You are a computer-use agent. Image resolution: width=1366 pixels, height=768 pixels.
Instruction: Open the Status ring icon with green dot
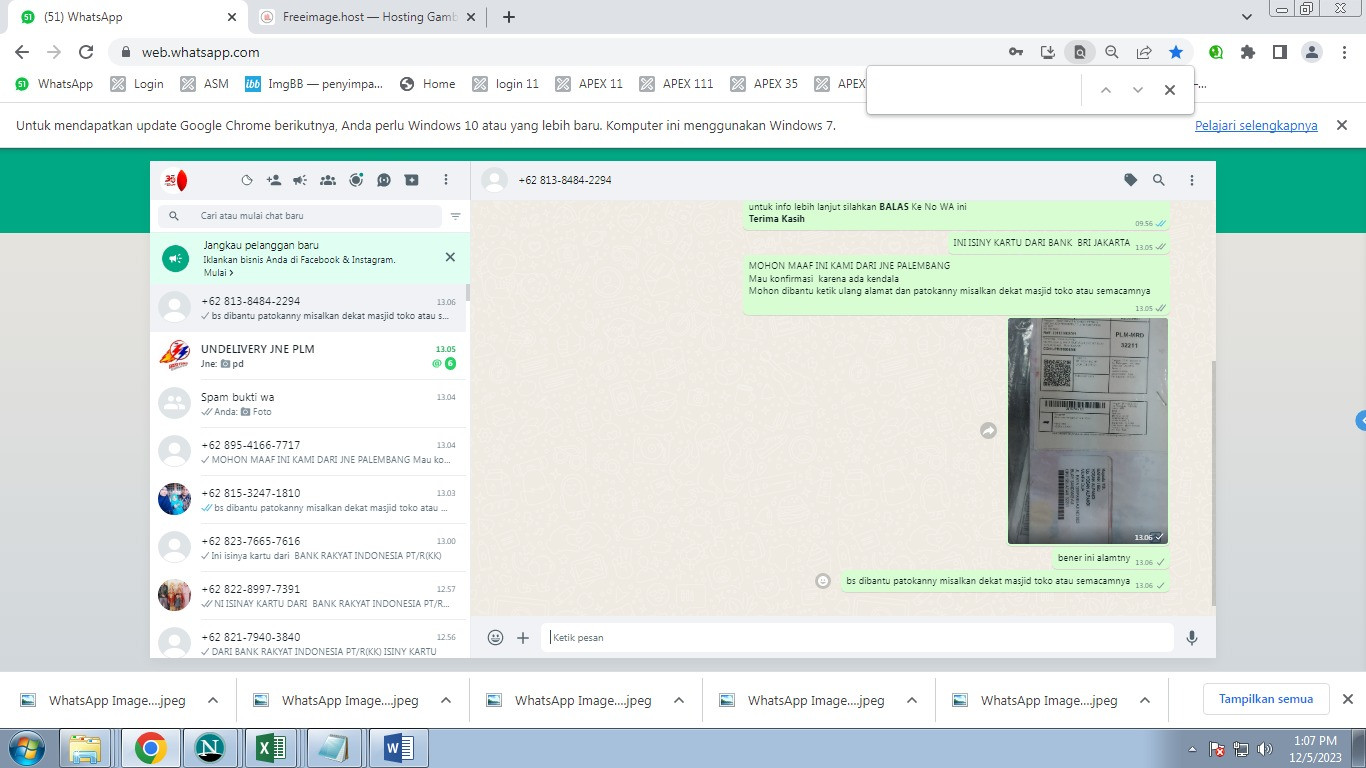(356, 180)
